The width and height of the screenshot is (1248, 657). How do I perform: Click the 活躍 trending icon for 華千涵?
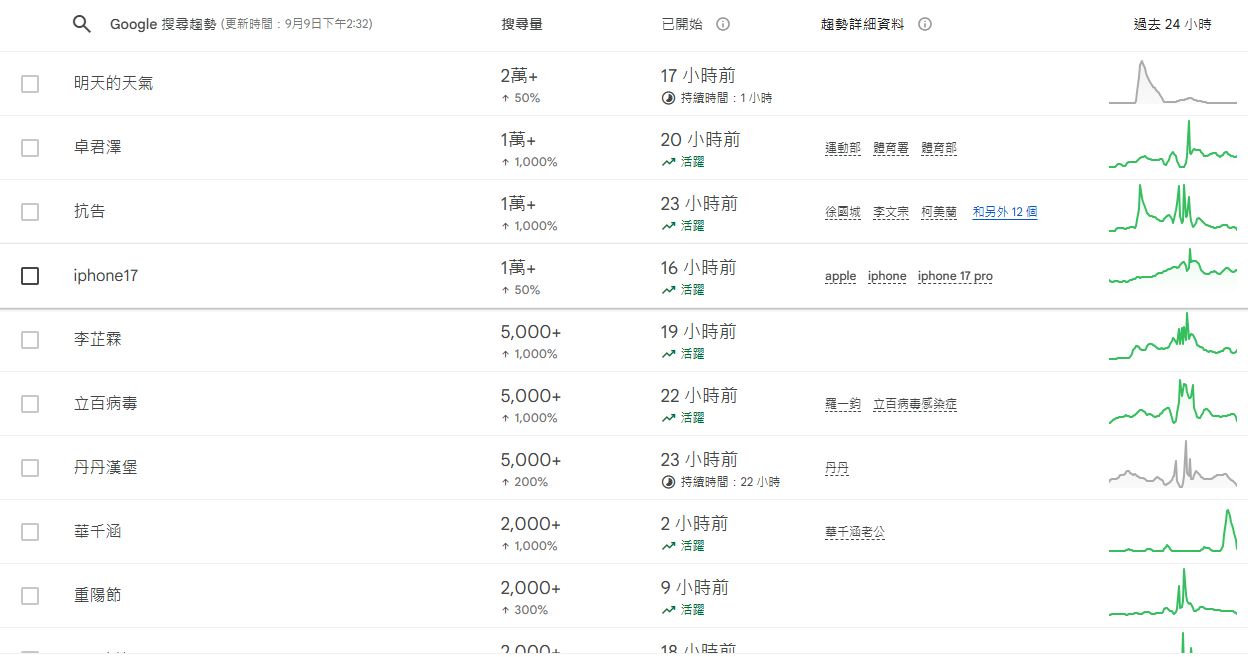coord(668,546)
